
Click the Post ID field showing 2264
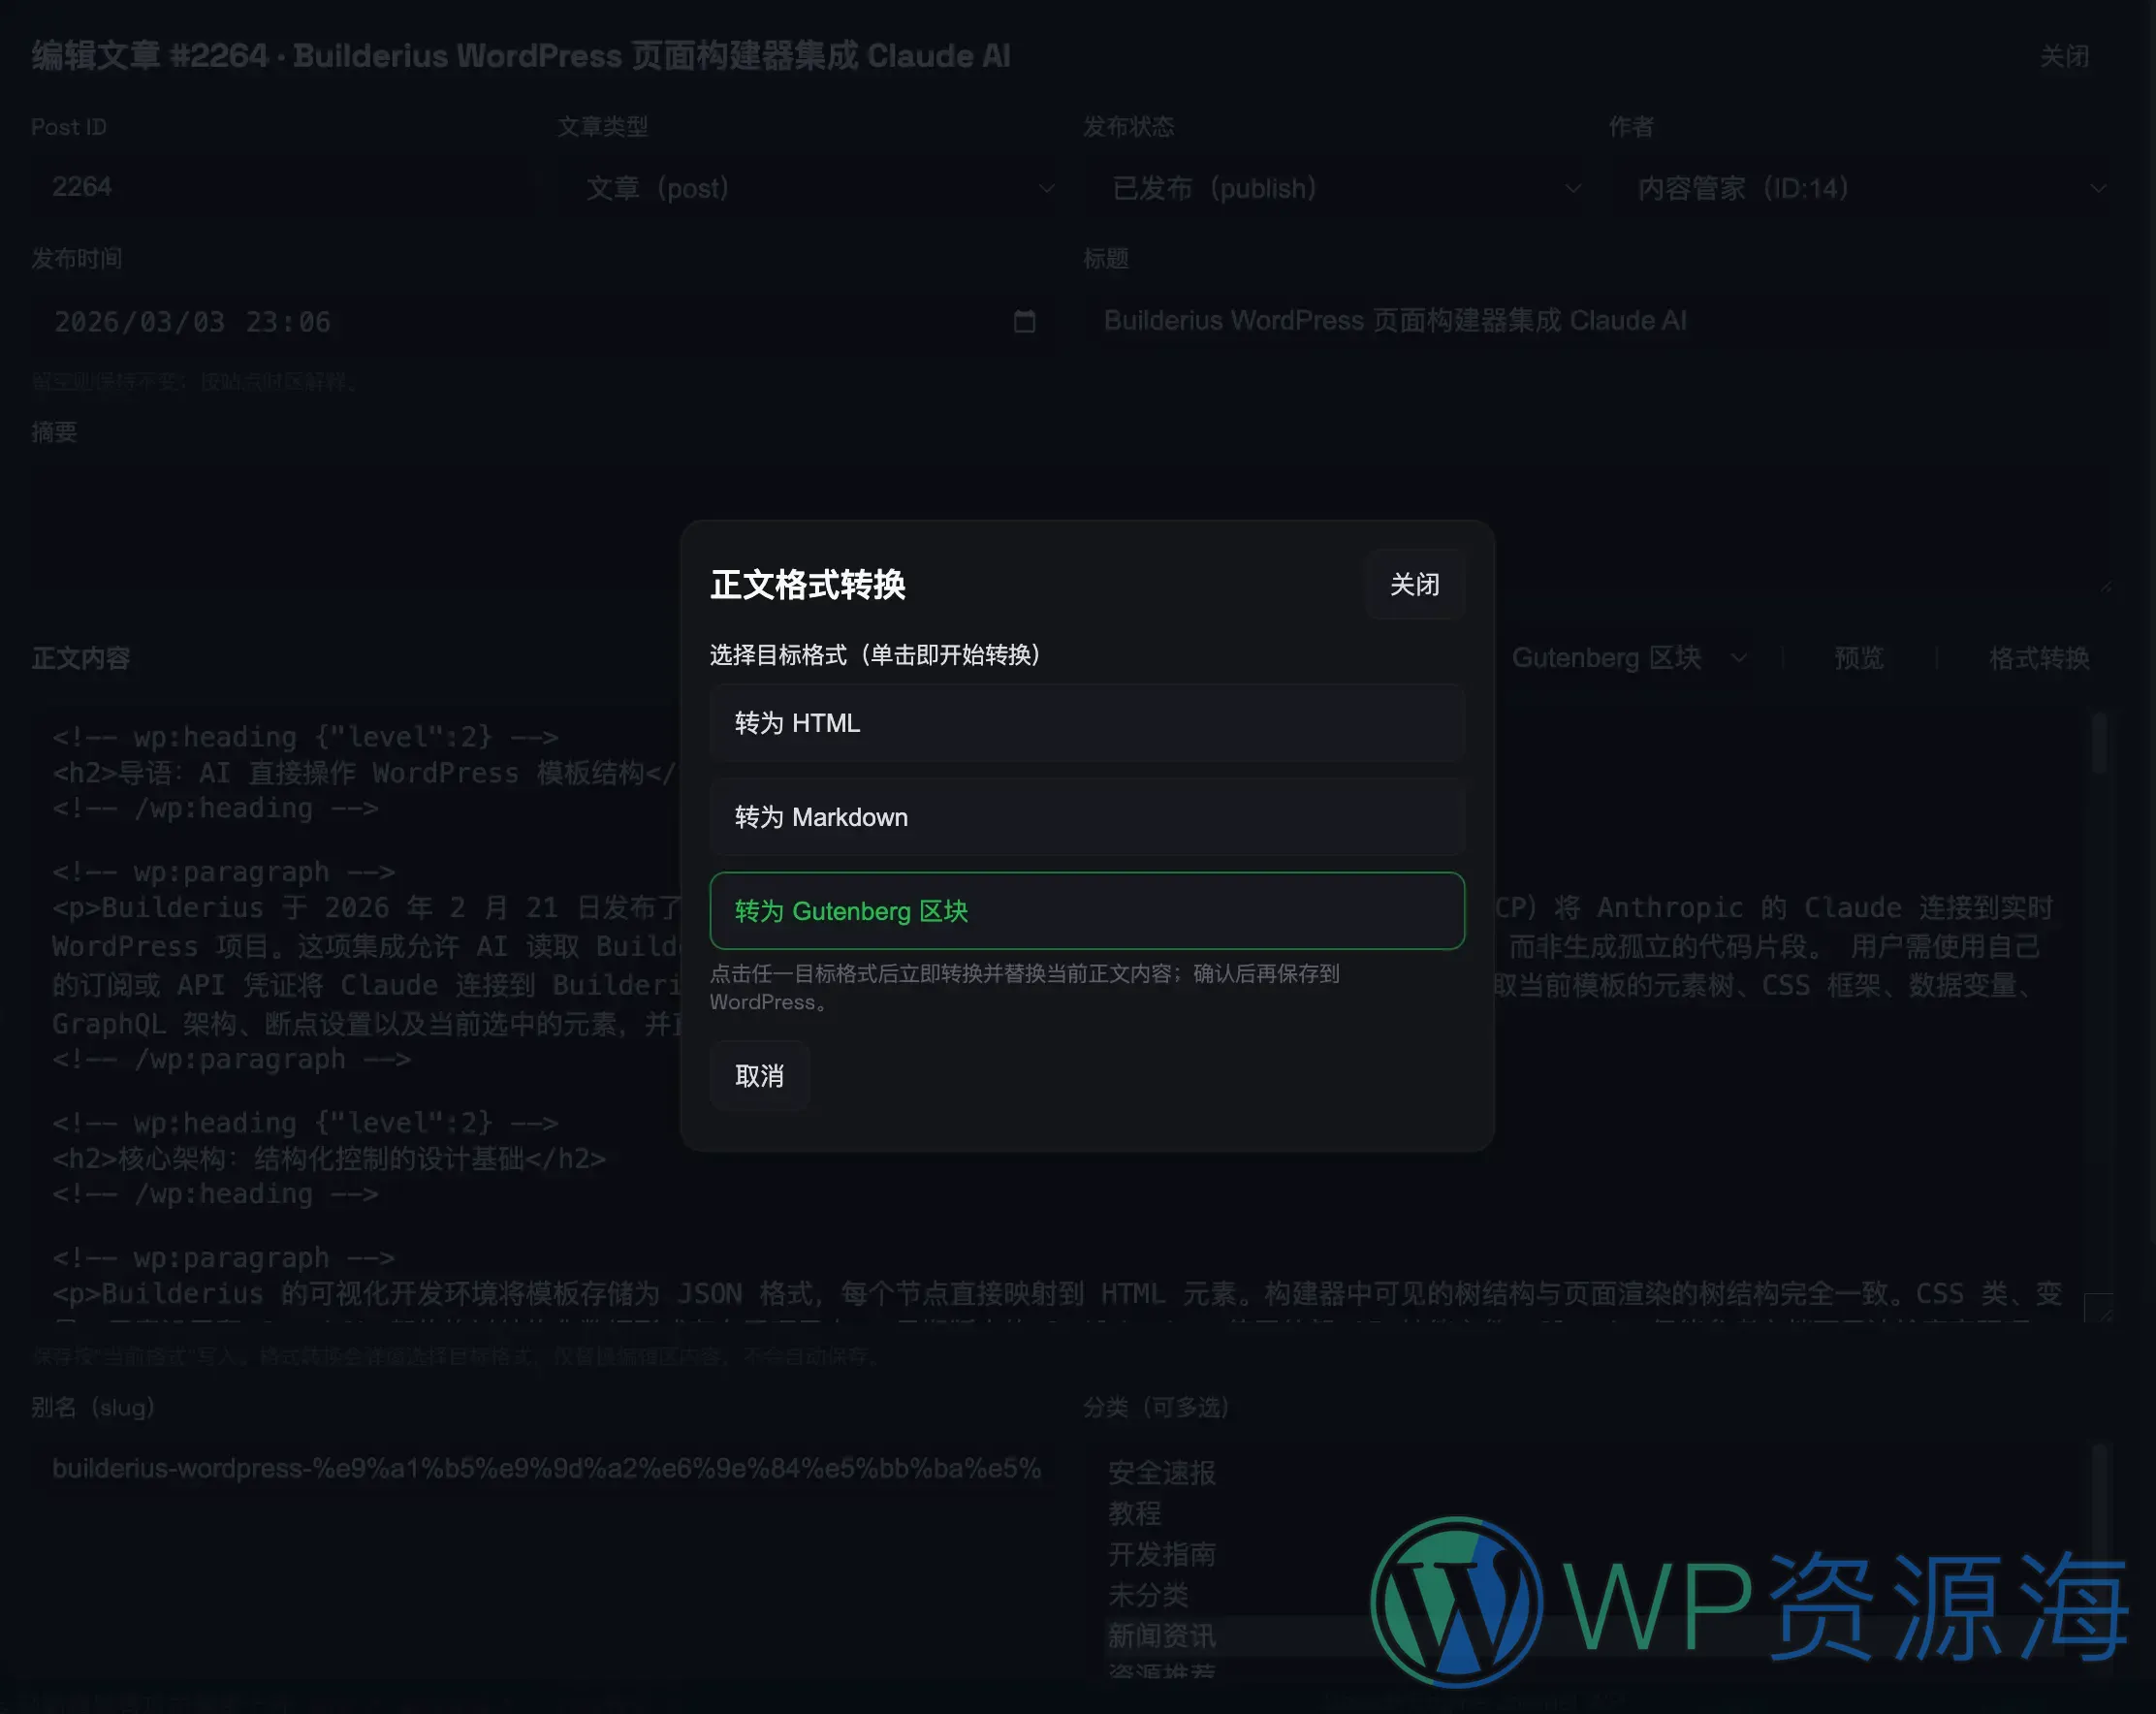(x=282, y=187)
